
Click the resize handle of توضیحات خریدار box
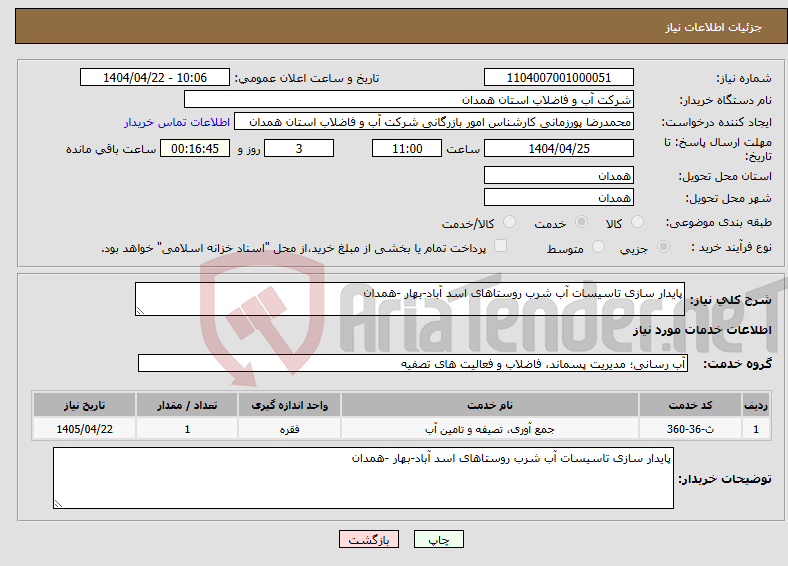click(58, 503)
